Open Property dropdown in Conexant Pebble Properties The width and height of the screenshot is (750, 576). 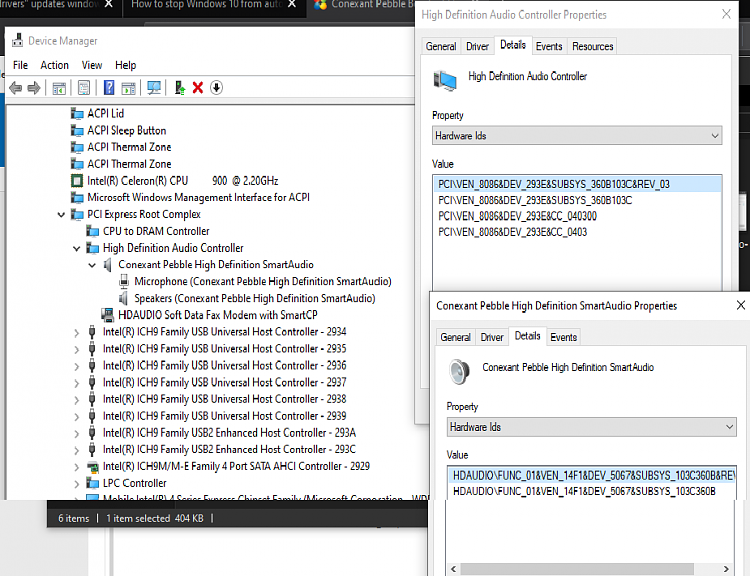pyautogui.click(x=592, y=427)
